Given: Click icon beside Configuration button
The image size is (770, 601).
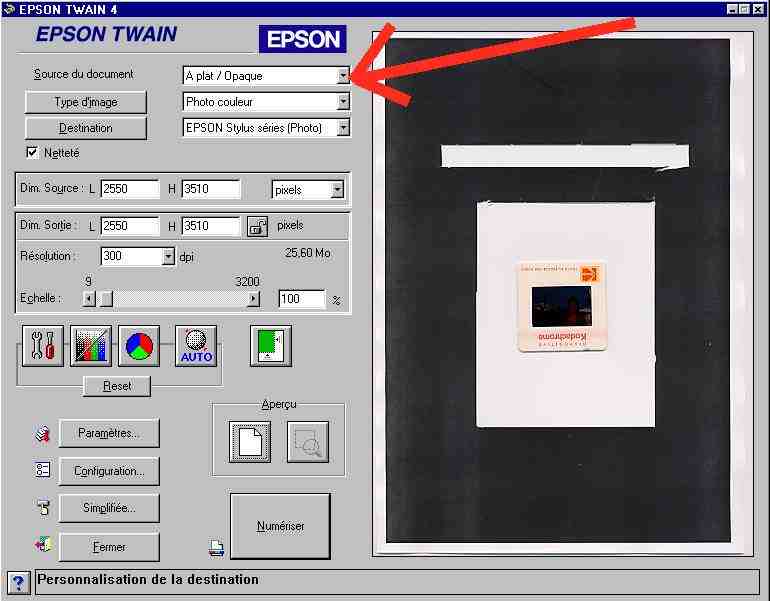Looking at the screenshot, I should pos(43,470).
